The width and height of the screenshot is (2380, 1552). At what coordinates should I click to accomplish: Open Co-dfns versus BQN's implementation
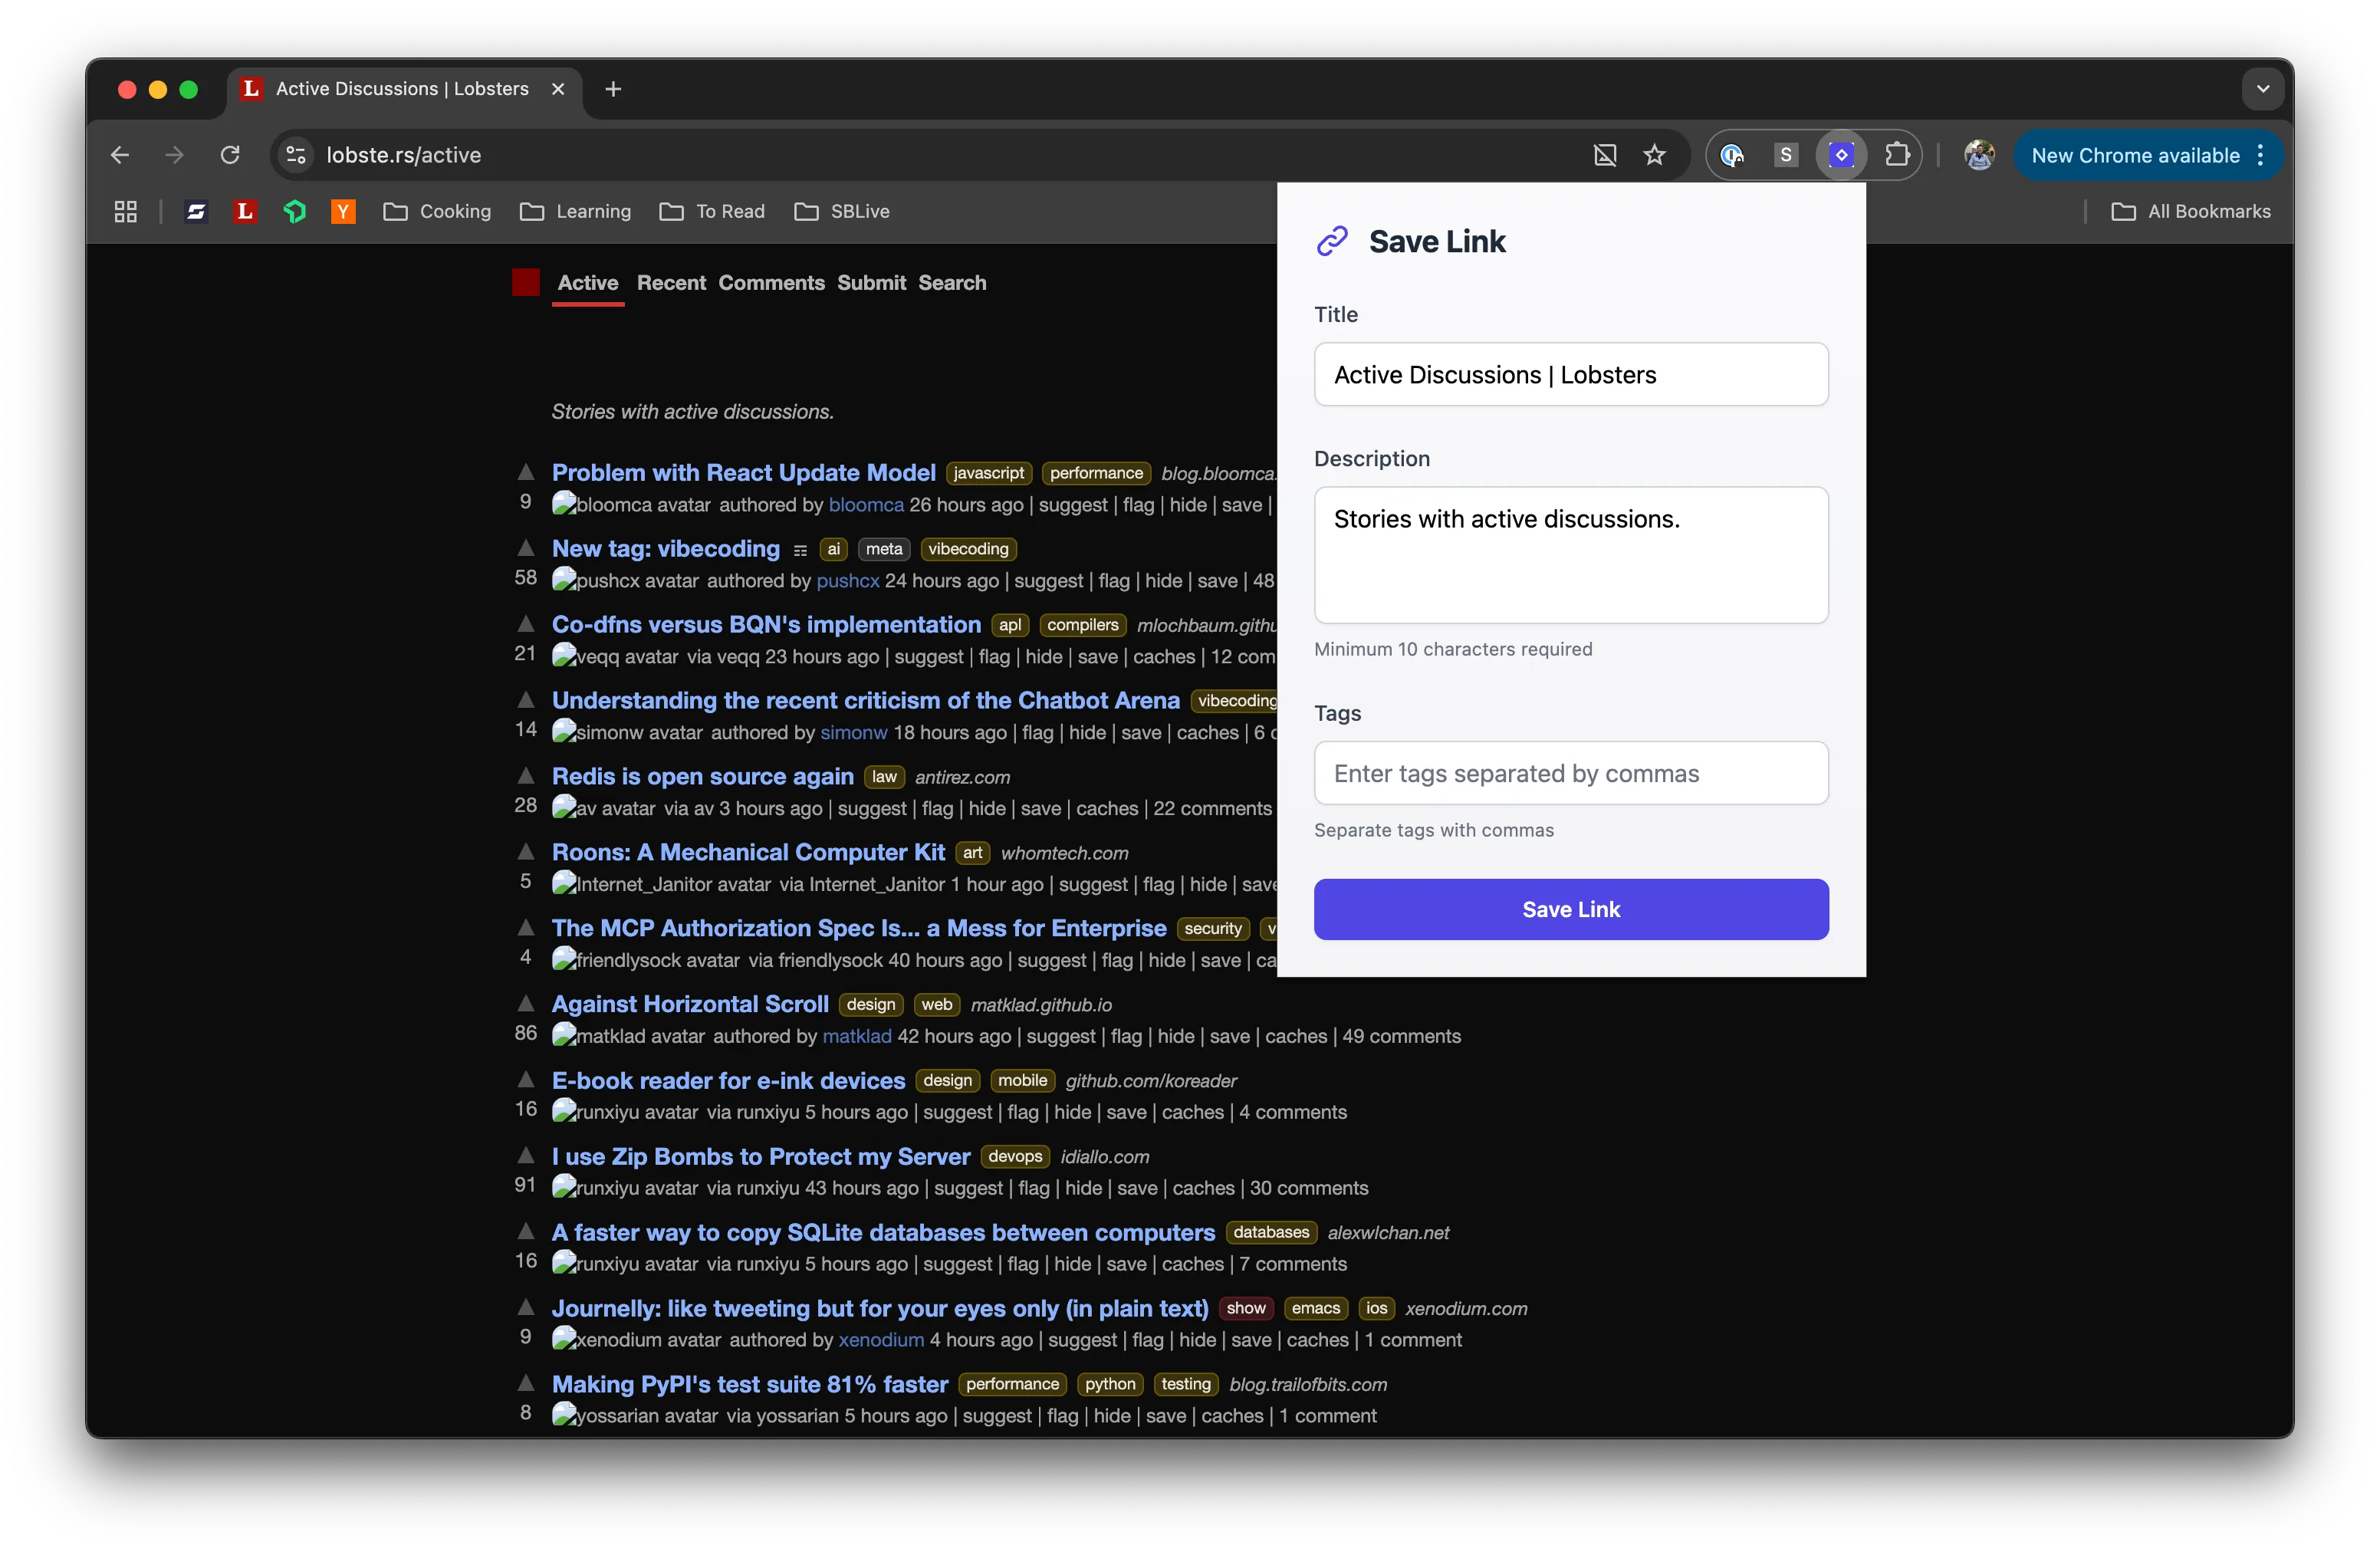pos(766,624)
